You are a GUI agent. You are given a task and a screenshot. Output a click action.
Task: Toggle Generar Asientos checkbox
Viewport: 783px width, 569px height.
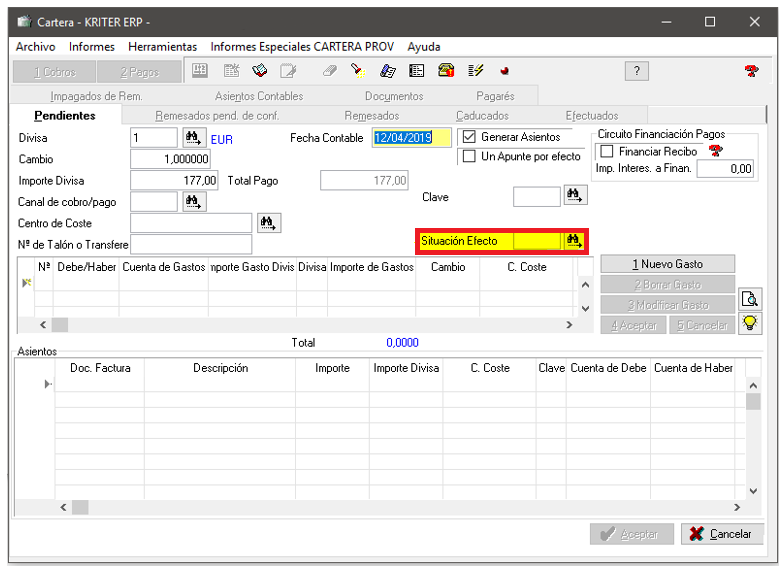point(469,137)
